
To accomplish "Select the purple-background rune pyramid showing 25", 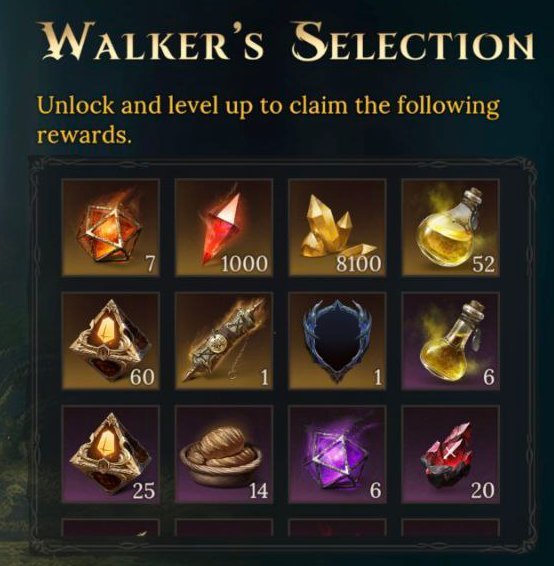I will pos(111,454).
